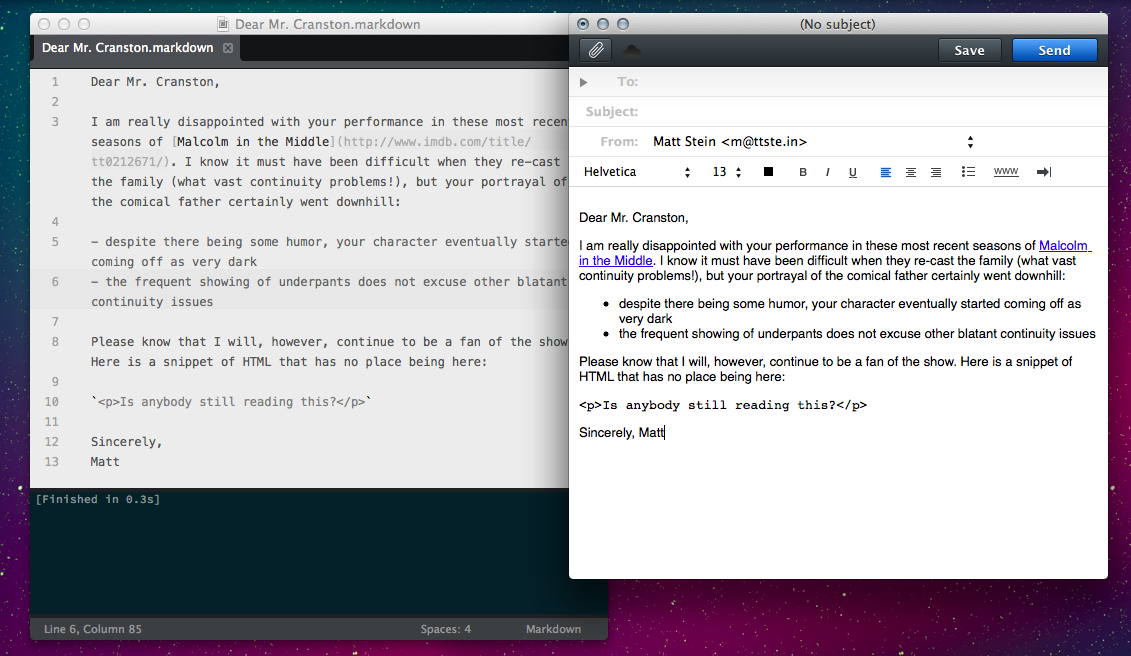
Task: Click the Save button
Action: point(969,51)
